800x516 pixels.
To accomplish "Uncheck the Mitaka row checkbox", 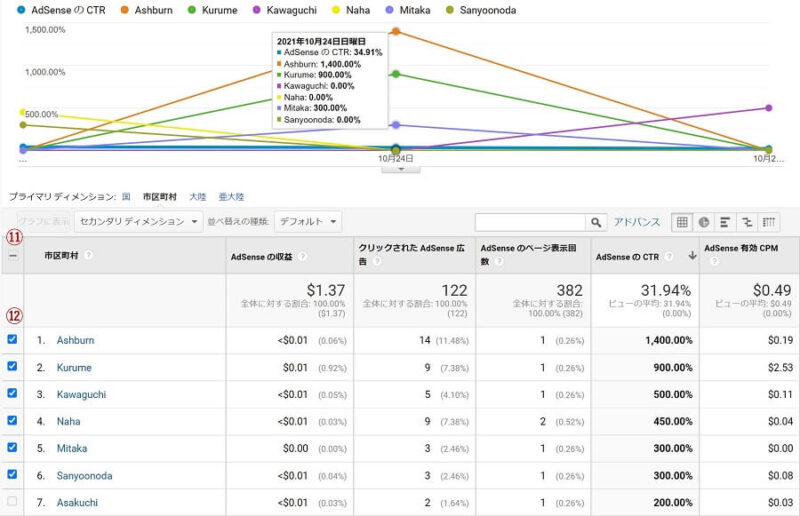I will (x=12, y=447).
